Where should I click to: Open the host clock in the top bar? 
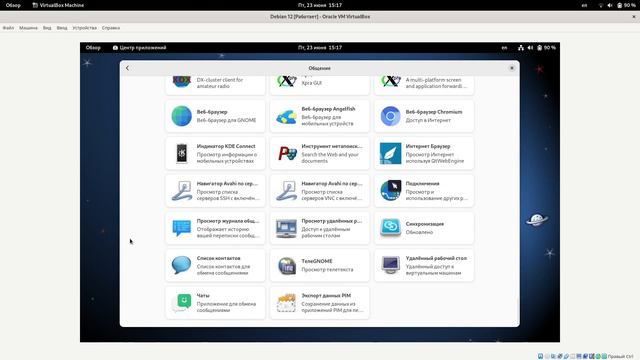click(320, 5)
